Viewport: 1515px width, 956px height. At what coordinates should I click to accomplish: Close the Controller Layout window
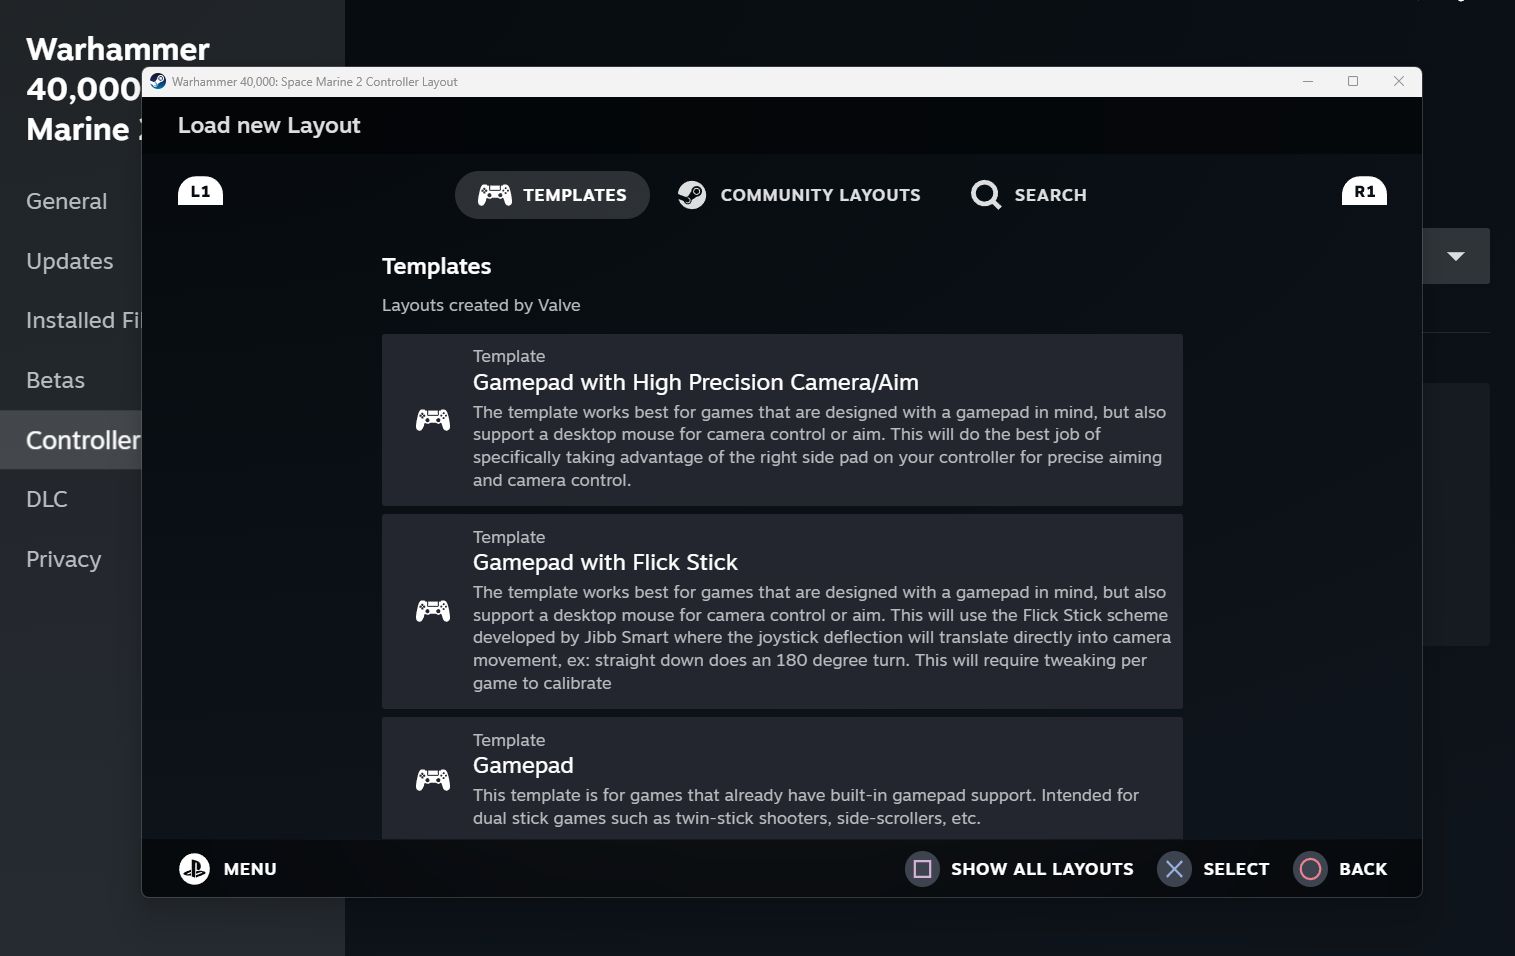tap(1399, 81)
